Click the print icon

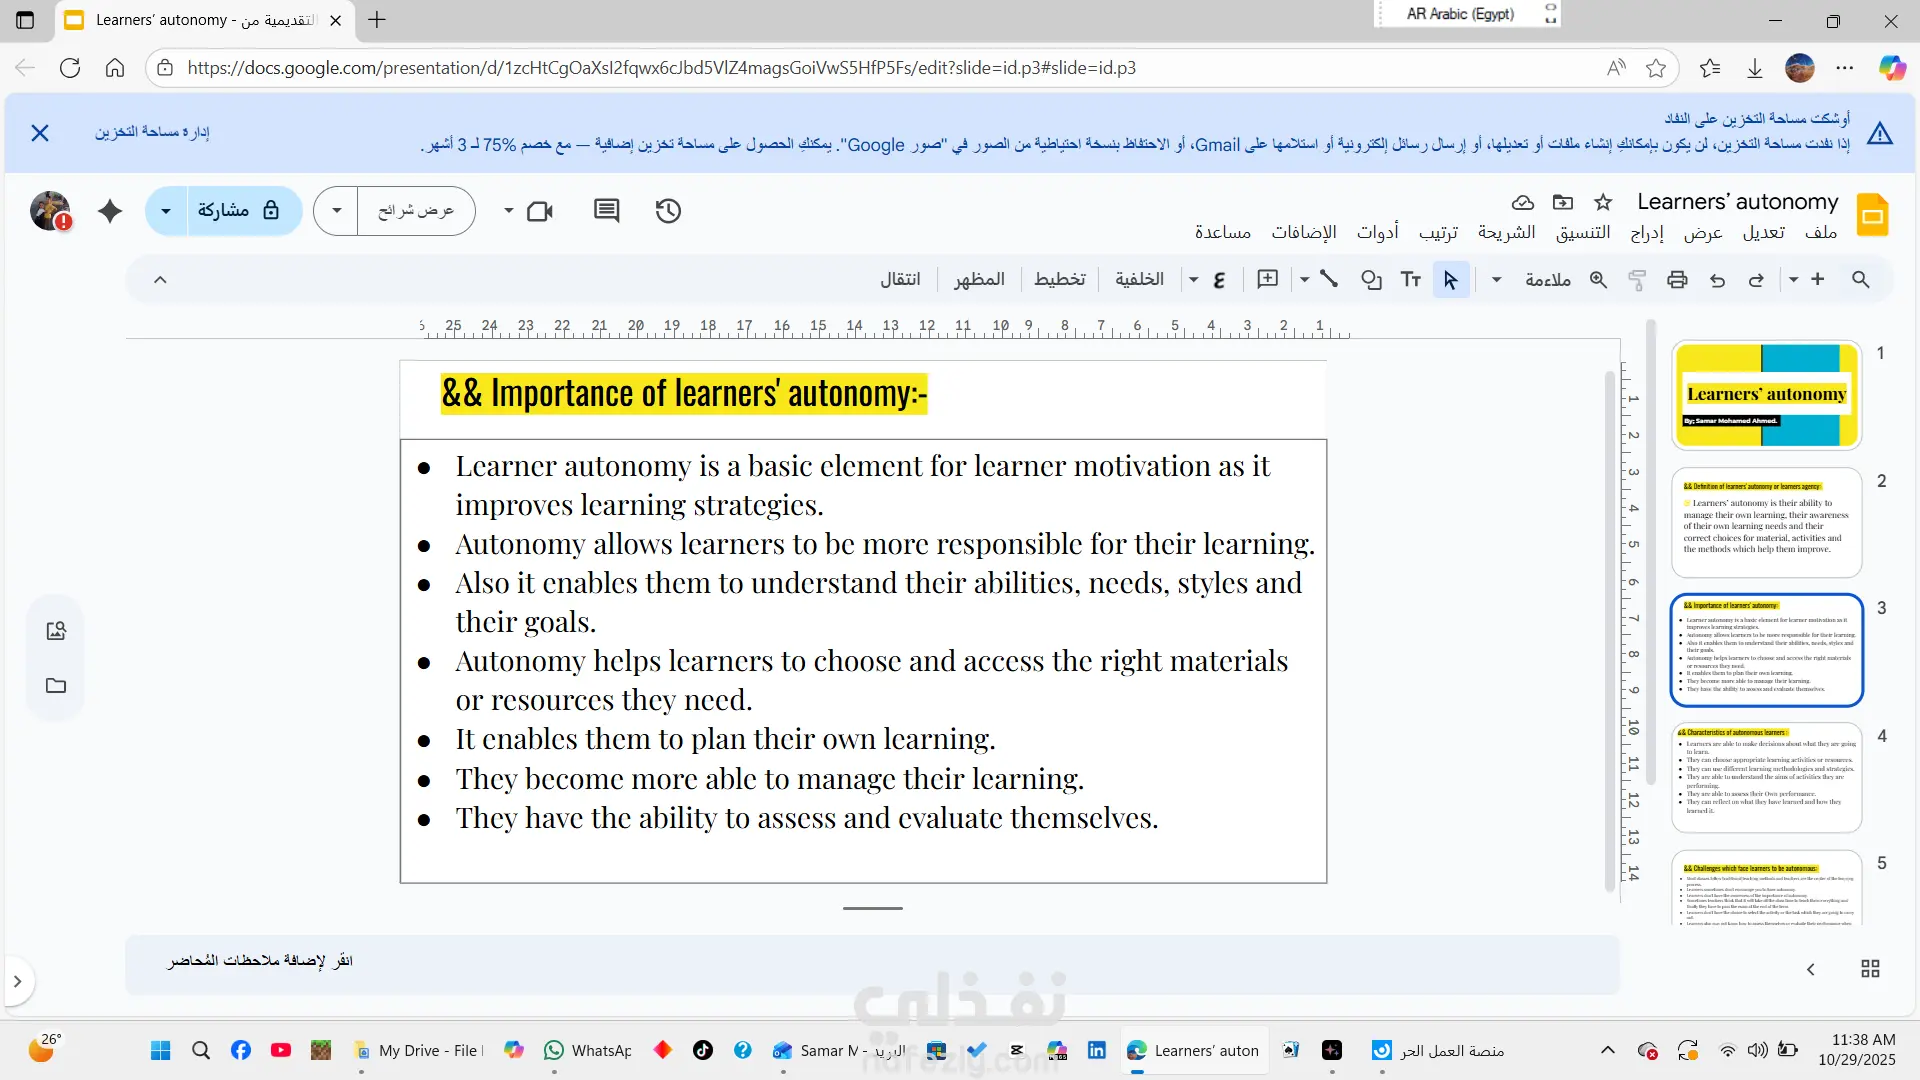1677,280
